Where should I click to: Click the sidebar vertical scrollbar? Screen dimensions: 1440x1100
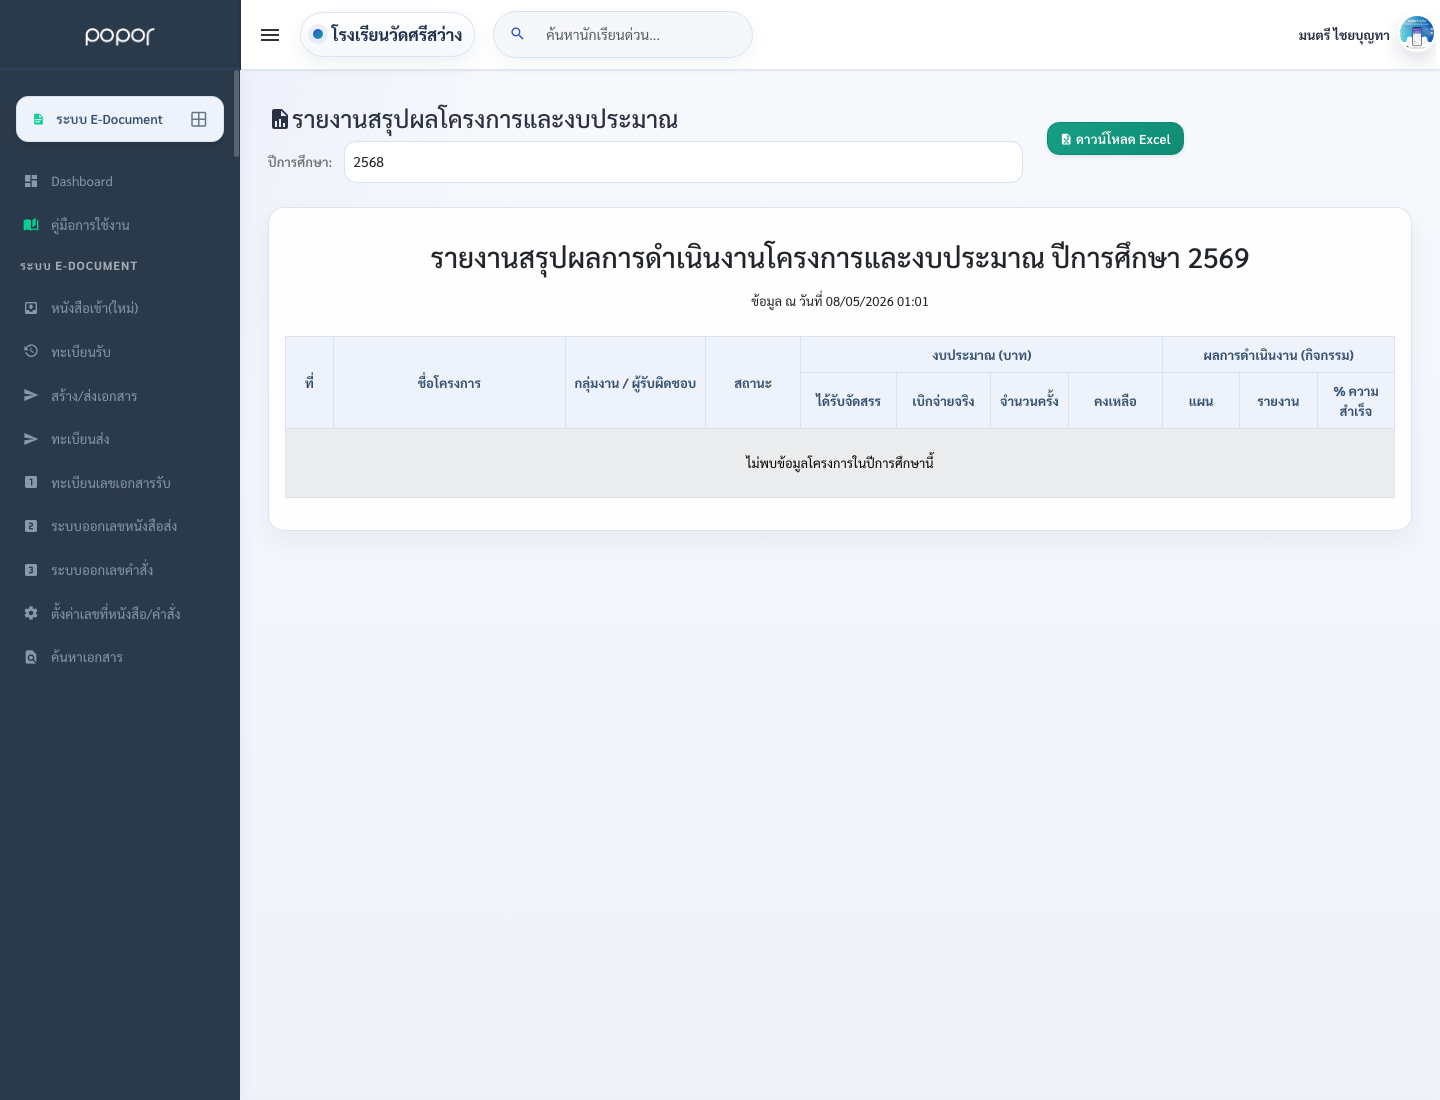[237, 113]
